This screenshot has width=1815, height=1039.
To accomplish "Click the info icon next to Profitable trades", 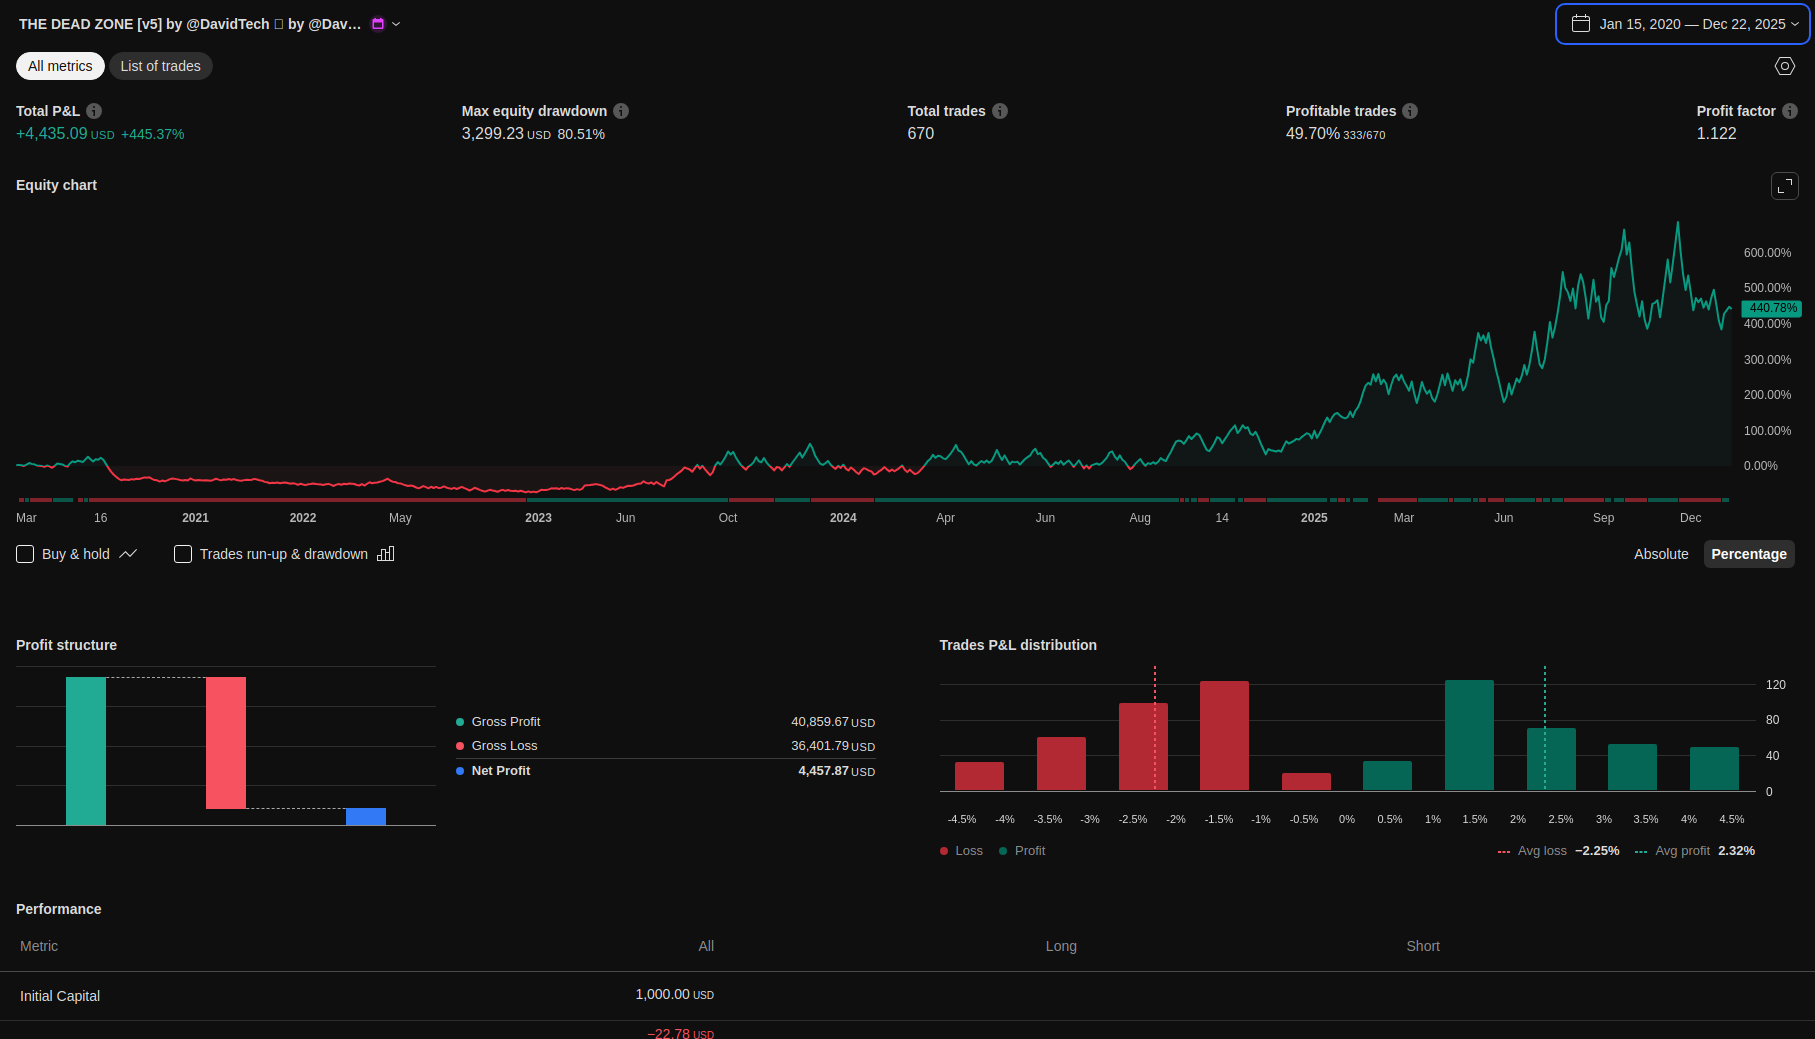I will (1410, 111).
